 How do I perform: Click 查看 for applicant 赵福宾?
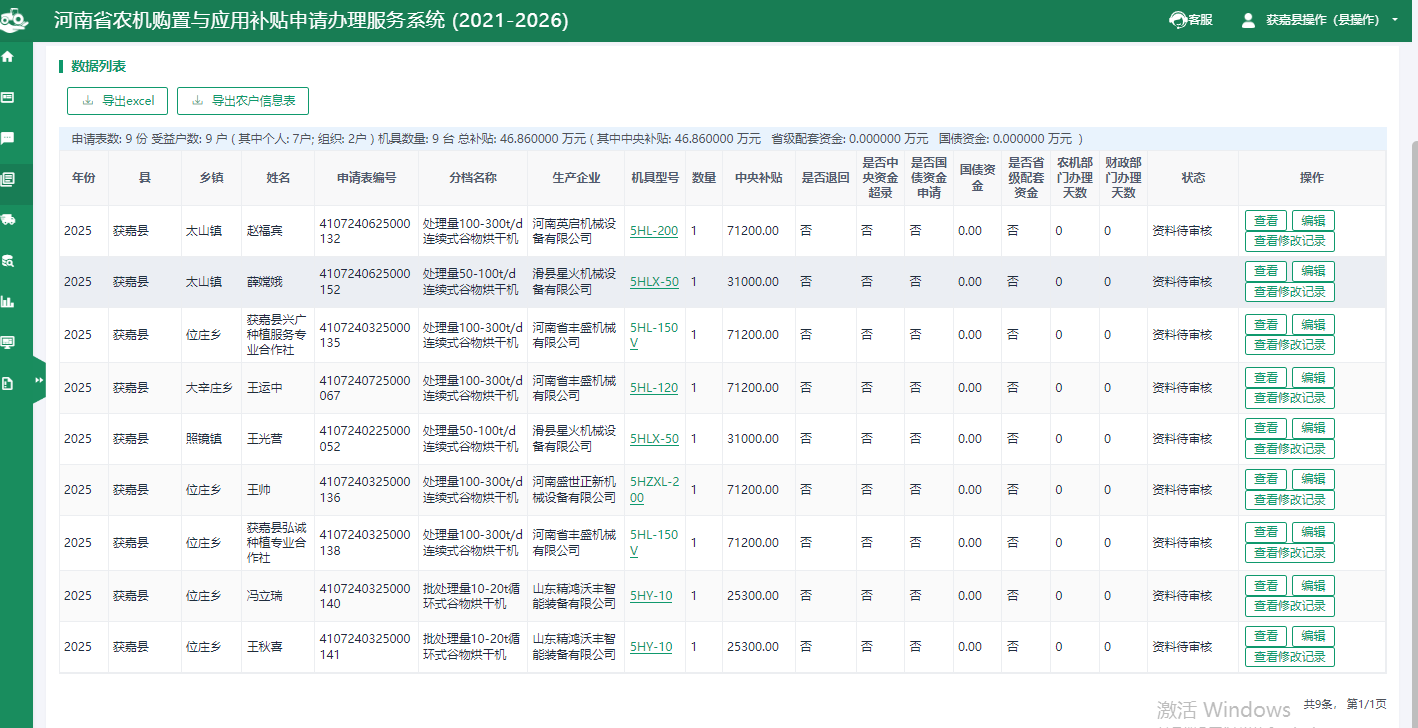1266,221
